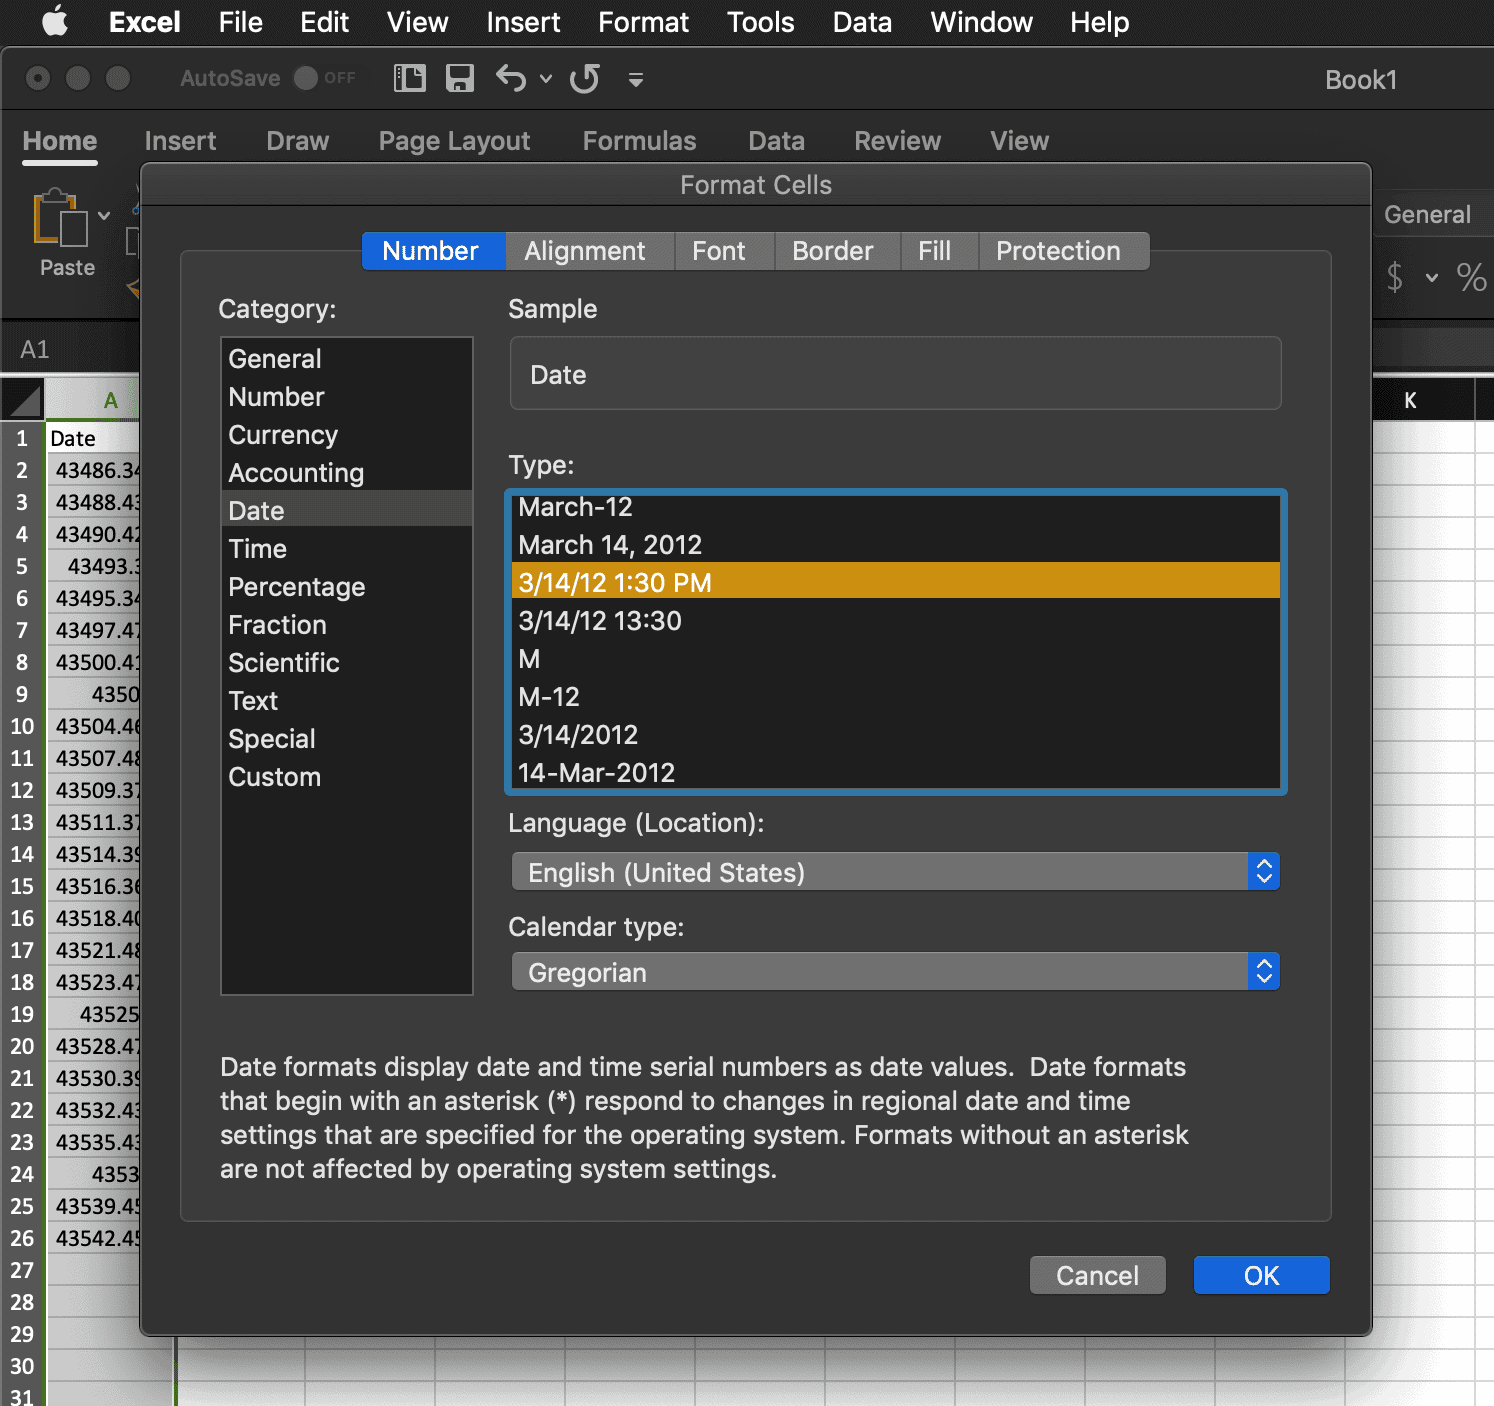Select the Custom category
The width and height of the screenshot is (1494, 1406).
click(x=275, y=777)
